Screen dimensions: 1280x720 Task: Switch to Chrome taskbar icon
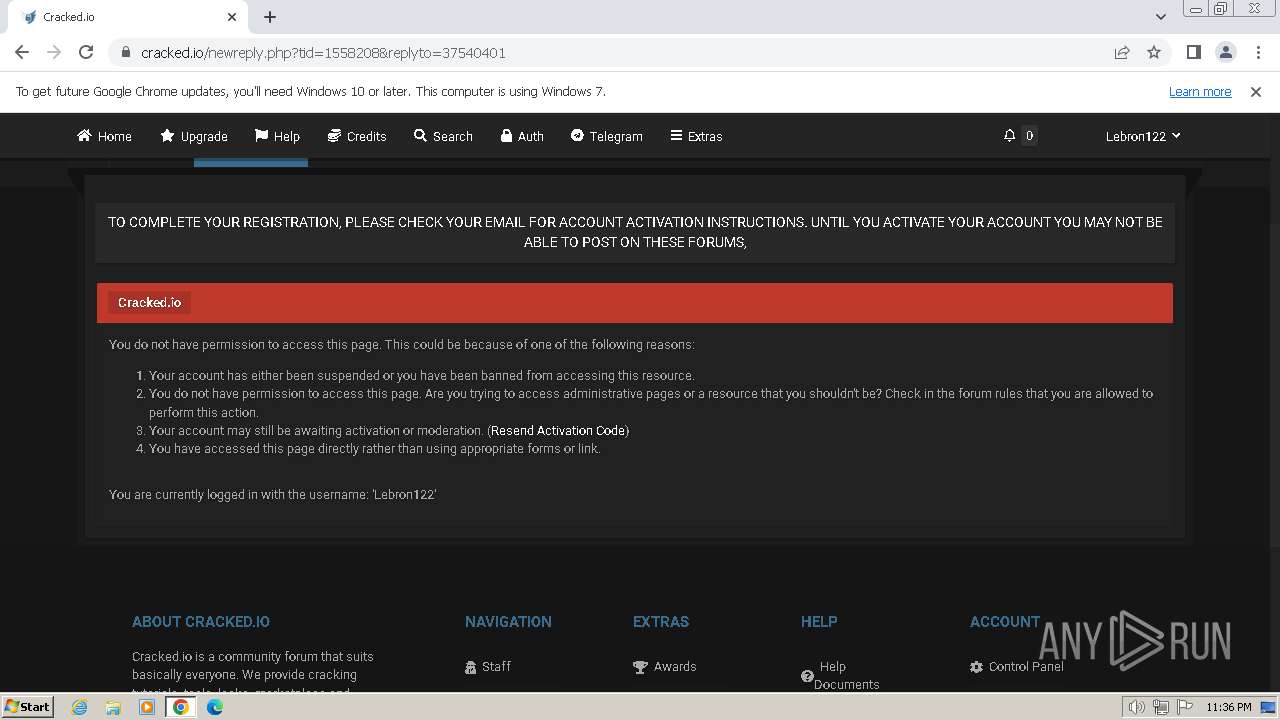pos(181,707)
